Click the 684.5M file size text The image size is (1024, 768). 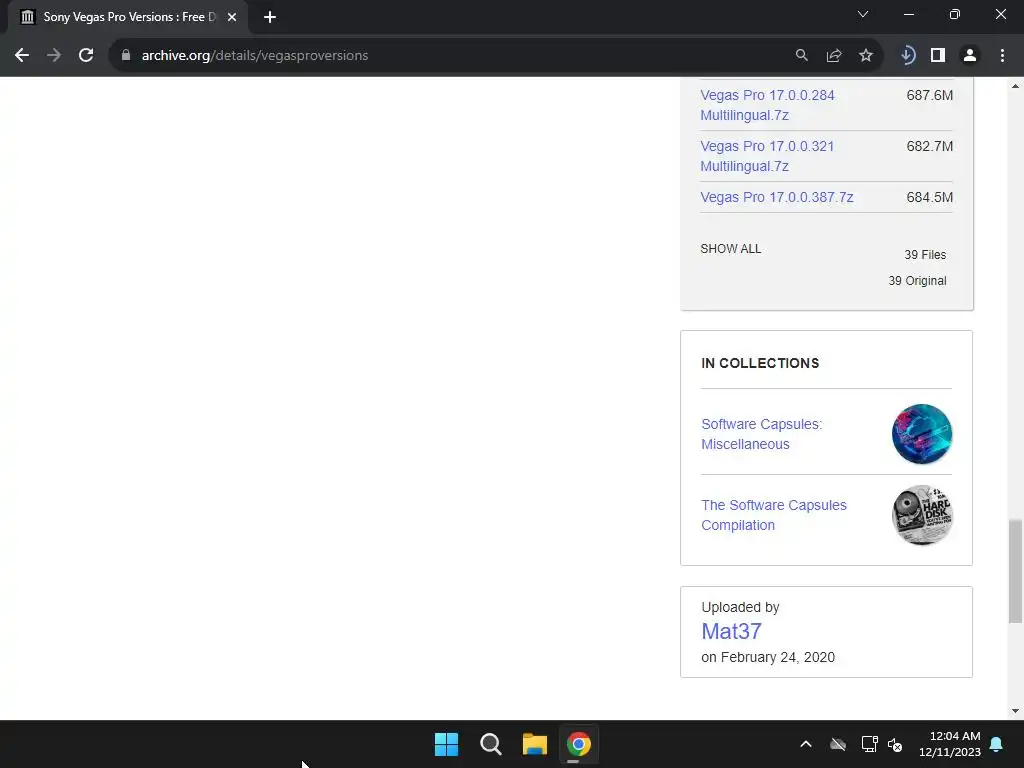click(929, 197)
